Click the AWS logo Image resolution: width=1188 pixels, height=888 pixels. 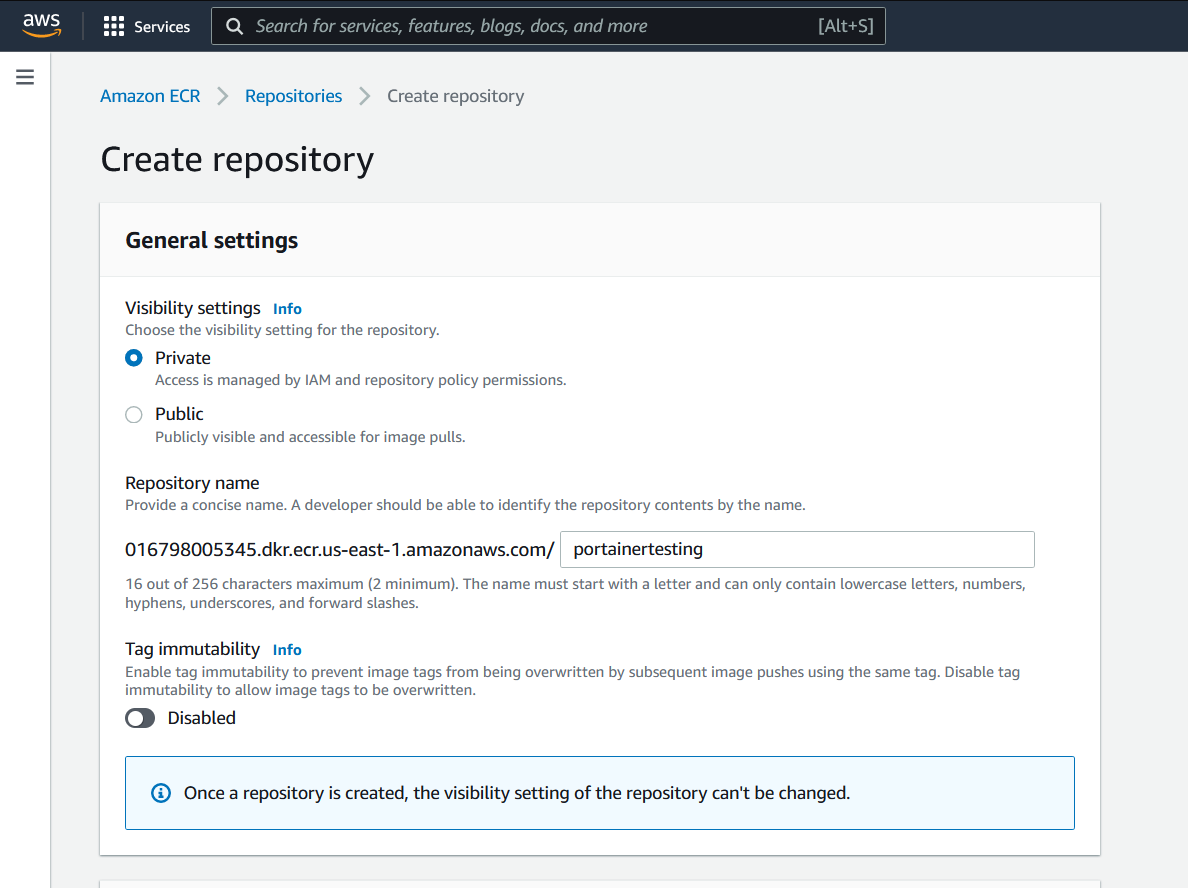coord(42,25)
